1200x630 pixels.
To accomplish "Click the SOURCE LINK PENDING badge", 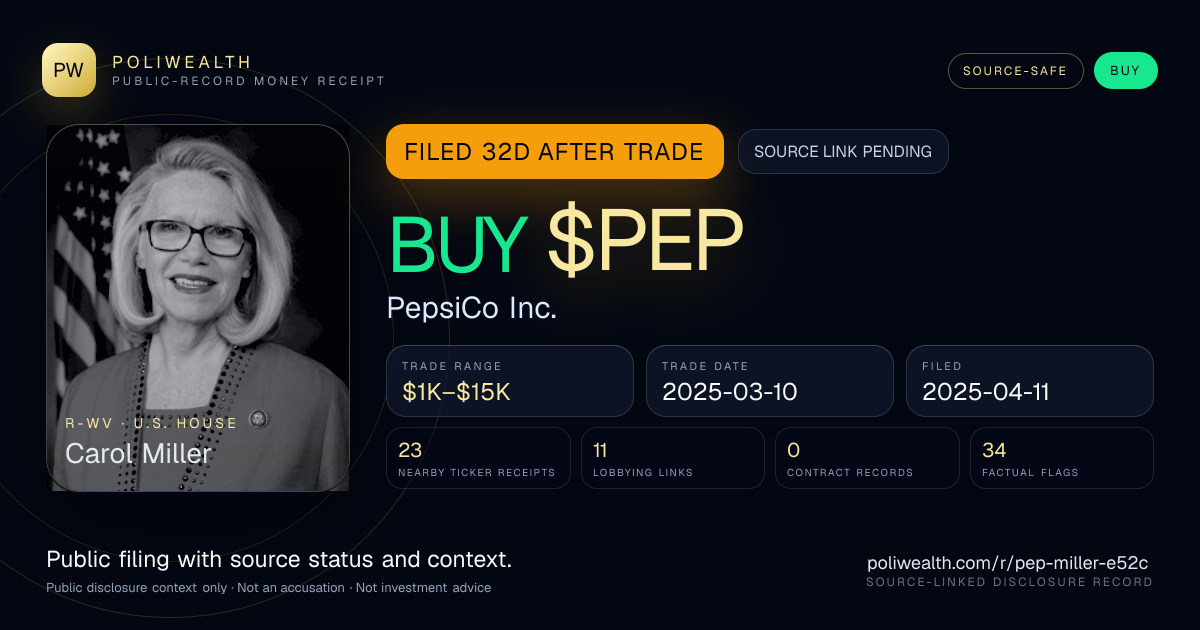I will point(843,152).
